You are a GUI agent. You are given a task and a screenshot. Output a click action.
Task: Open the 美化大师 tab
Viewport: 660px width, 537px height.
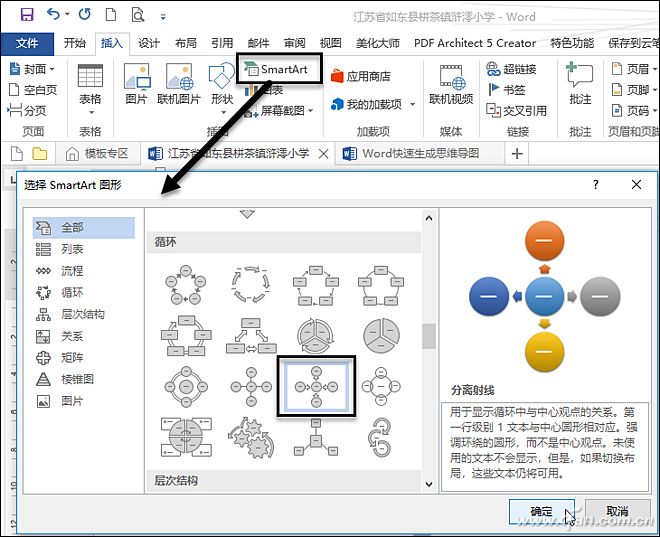[x=378, y=43]
